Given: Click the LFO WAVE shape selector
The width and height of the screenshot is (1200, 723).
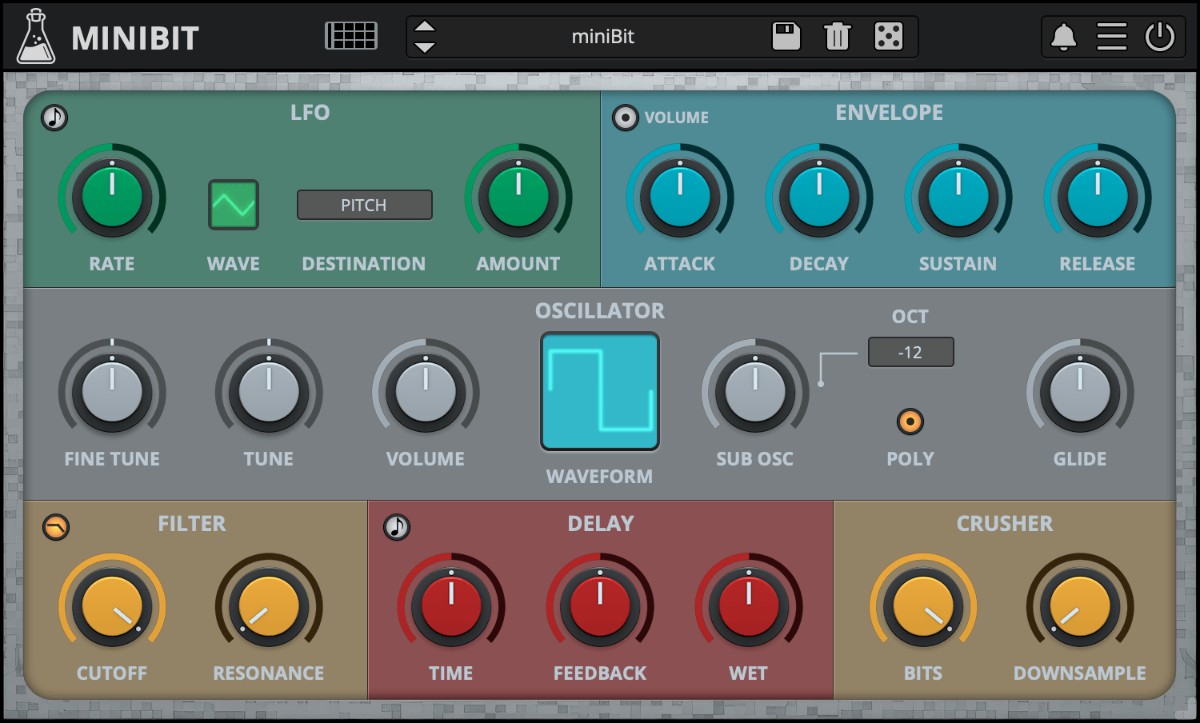Looking at the screenshot, I should 233,204.
